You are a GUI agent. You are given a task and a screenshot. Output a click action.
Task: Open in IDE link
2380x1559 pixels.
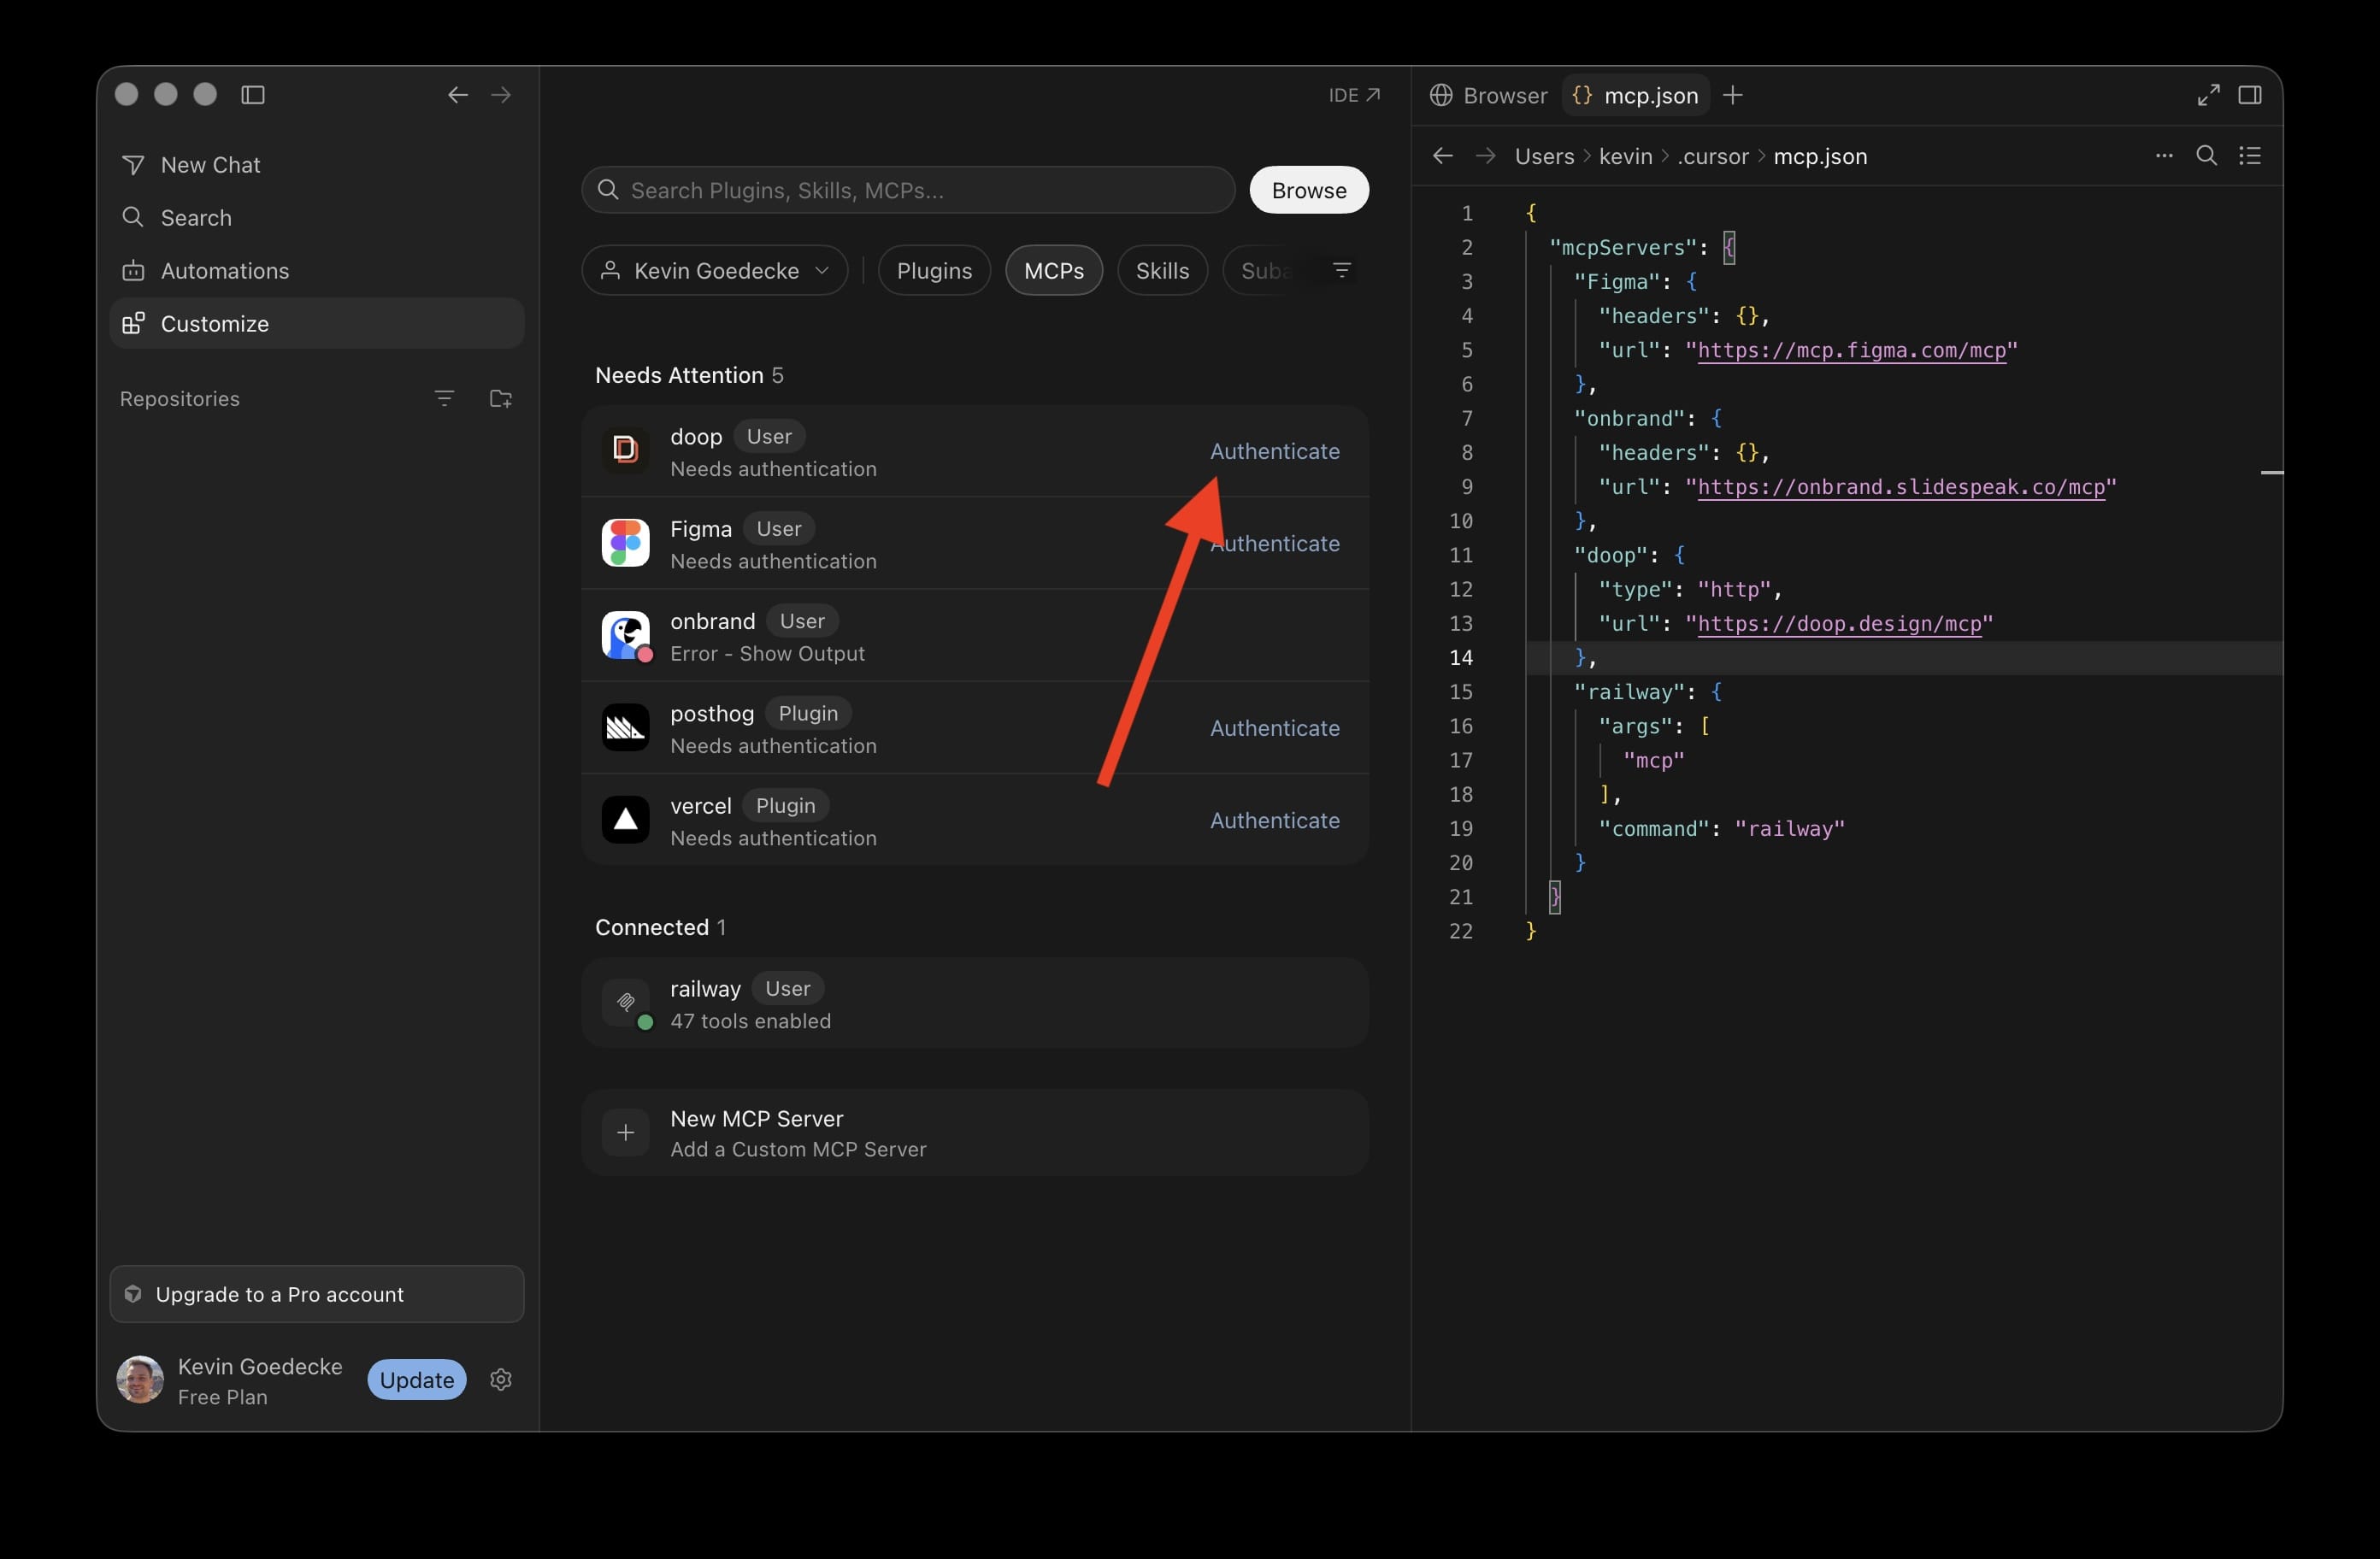point(1354,95)
